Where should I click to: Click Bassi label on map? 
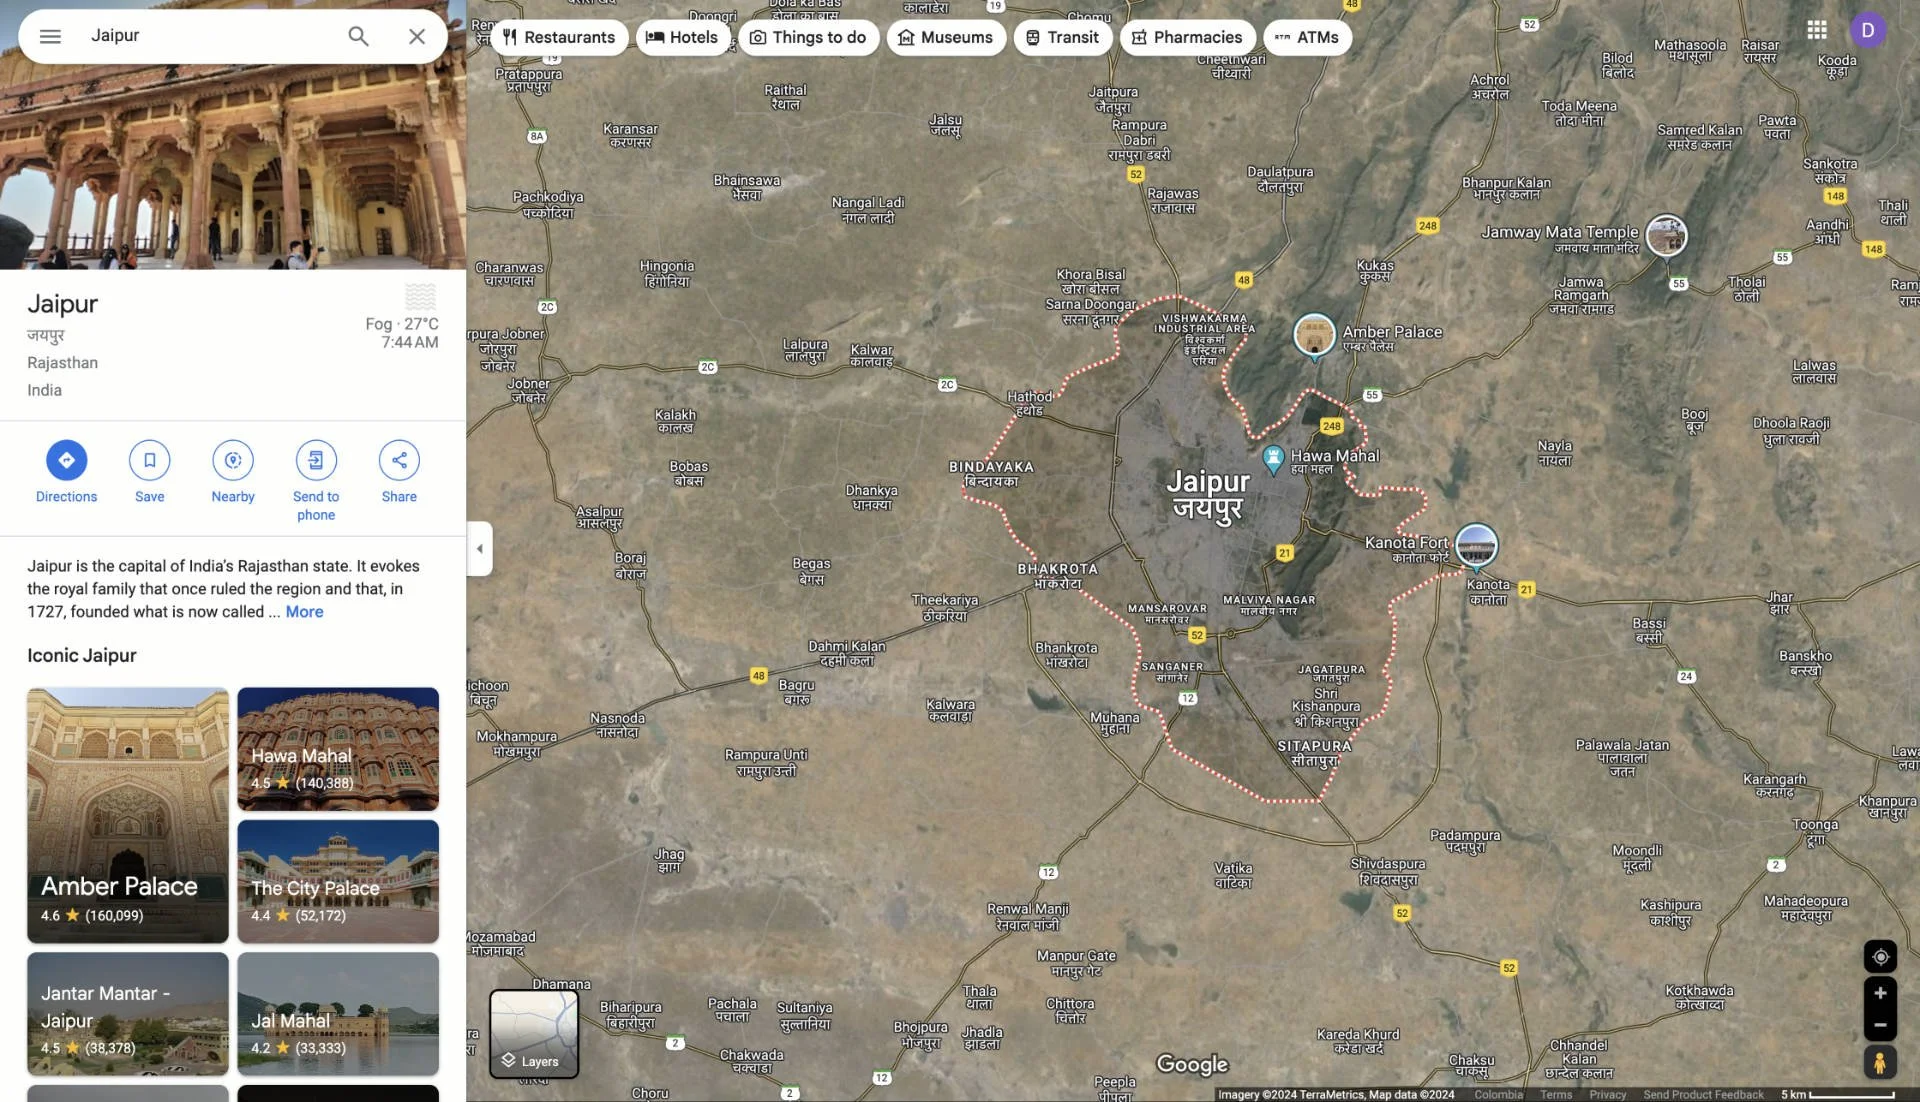(1649, 630)
